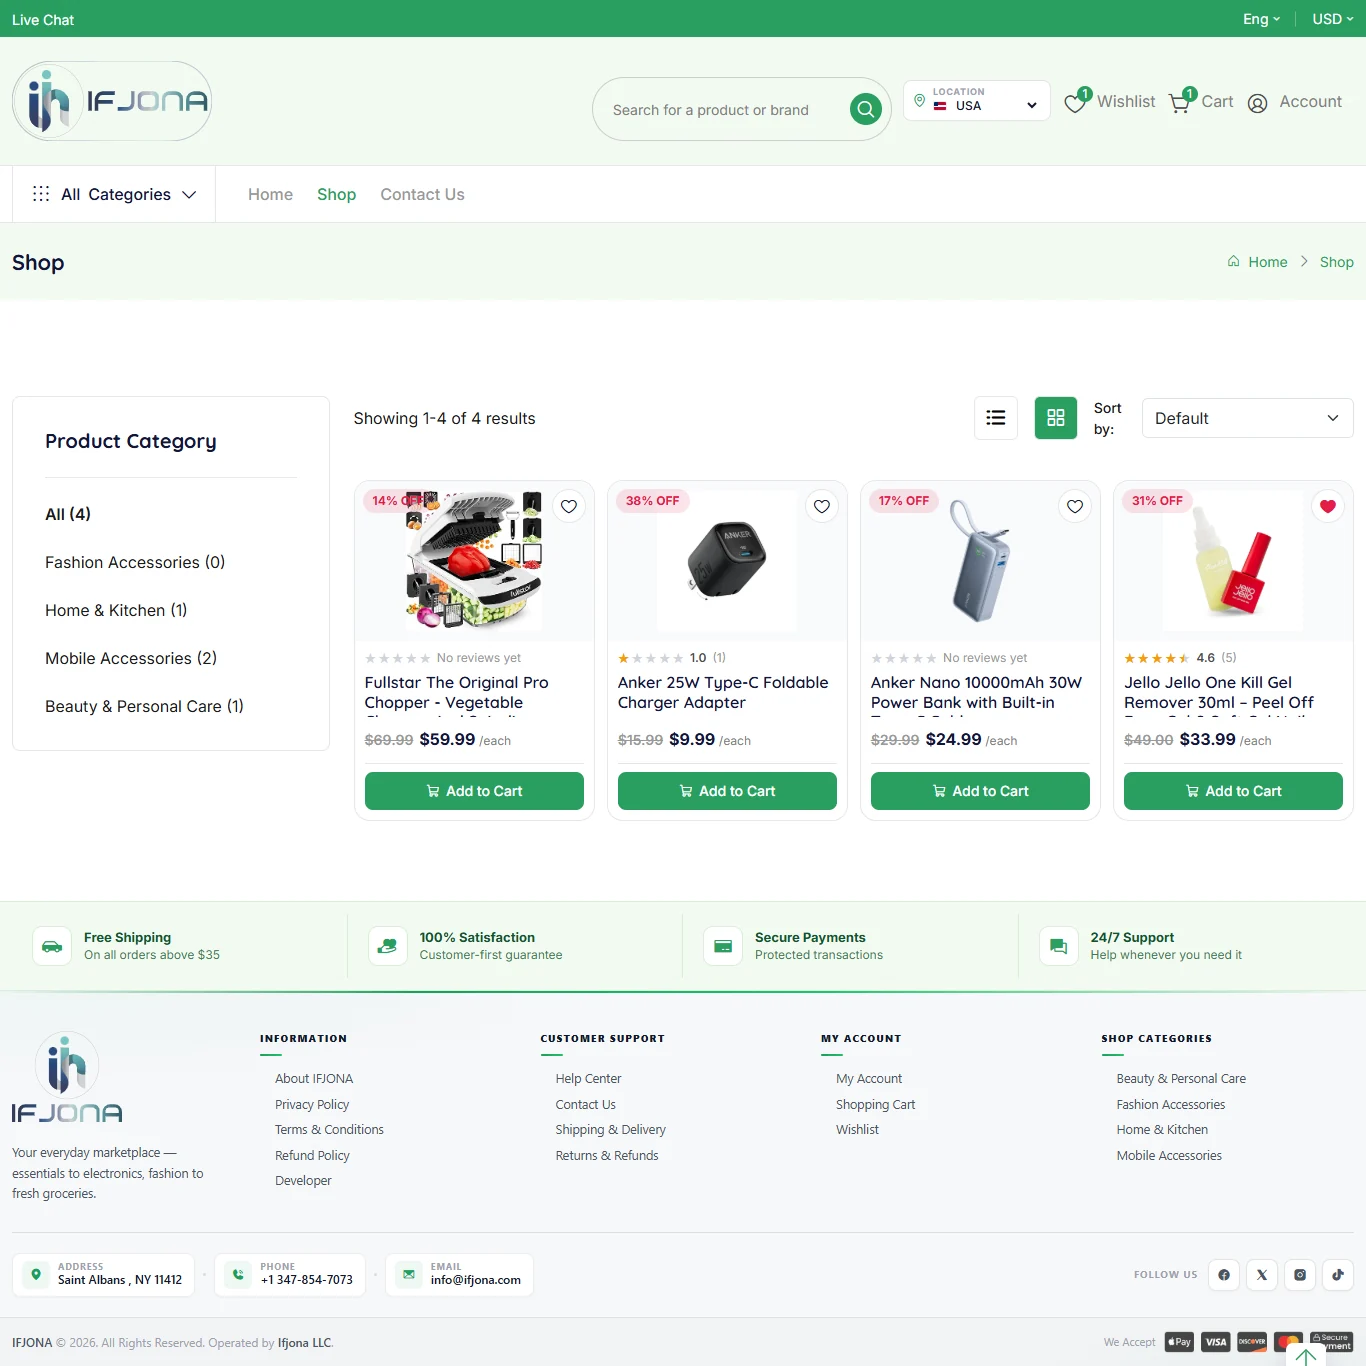Open the Wishlist heart icon in header
This screenshot has width=1366, height=1366.
(1076, 102)
